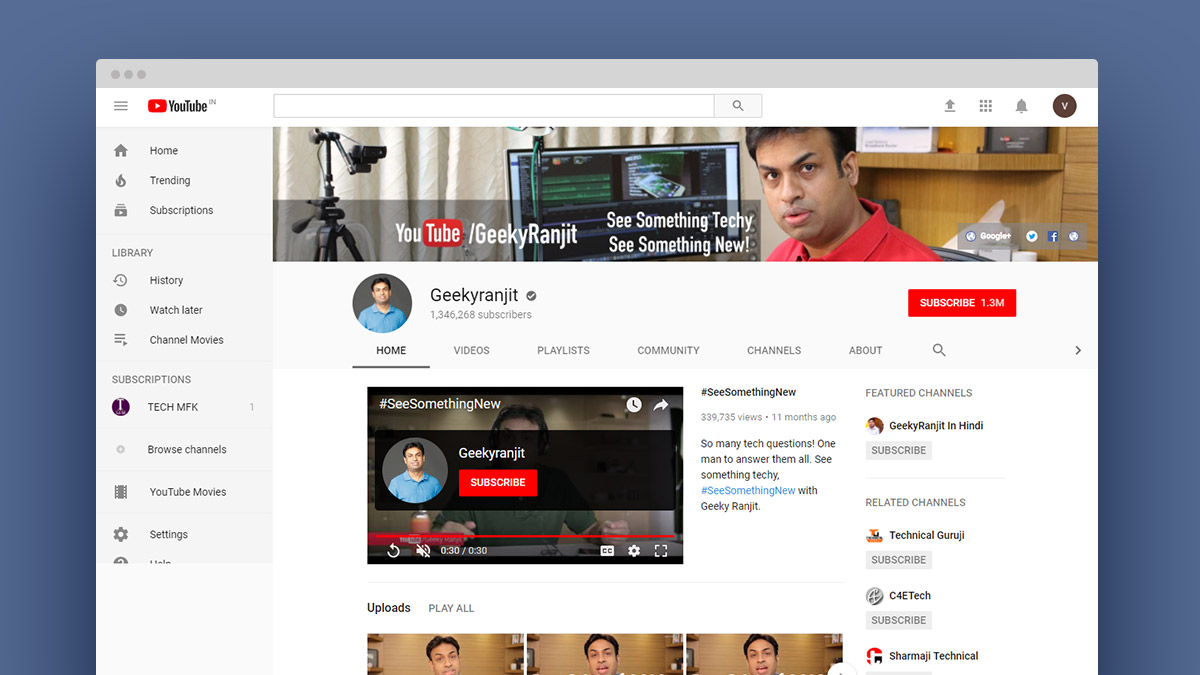Viewport: 1200px width, 675px height.
Task: Click the Facebook icon on the banner
Action: point(1053,236)
